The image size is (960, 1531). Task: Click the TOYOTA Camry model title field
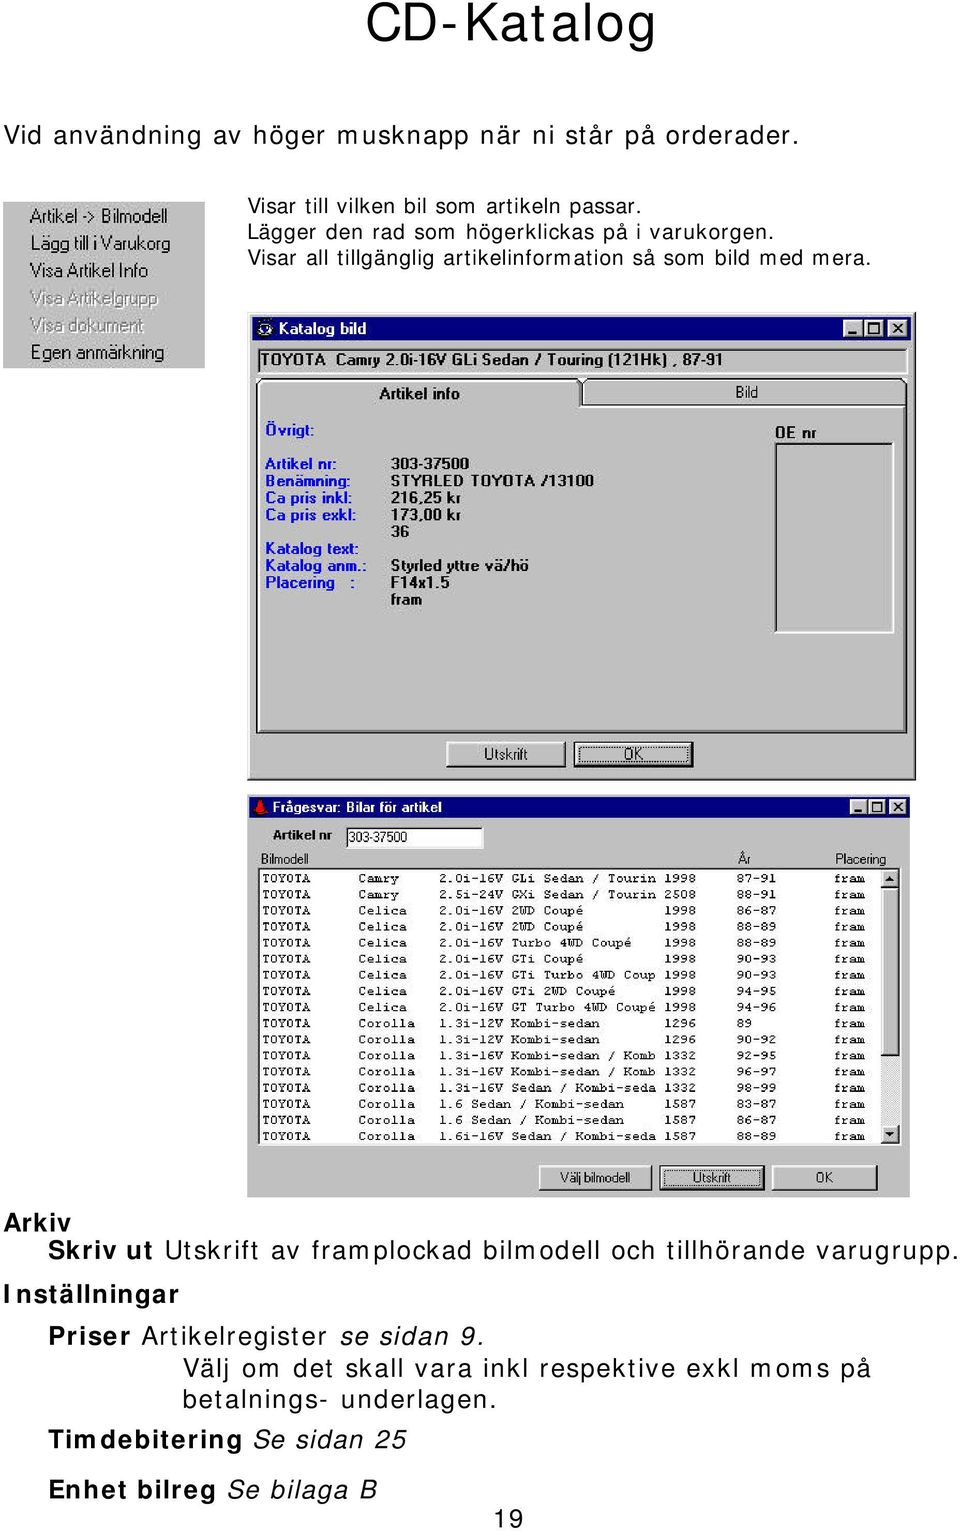[583, 360]
